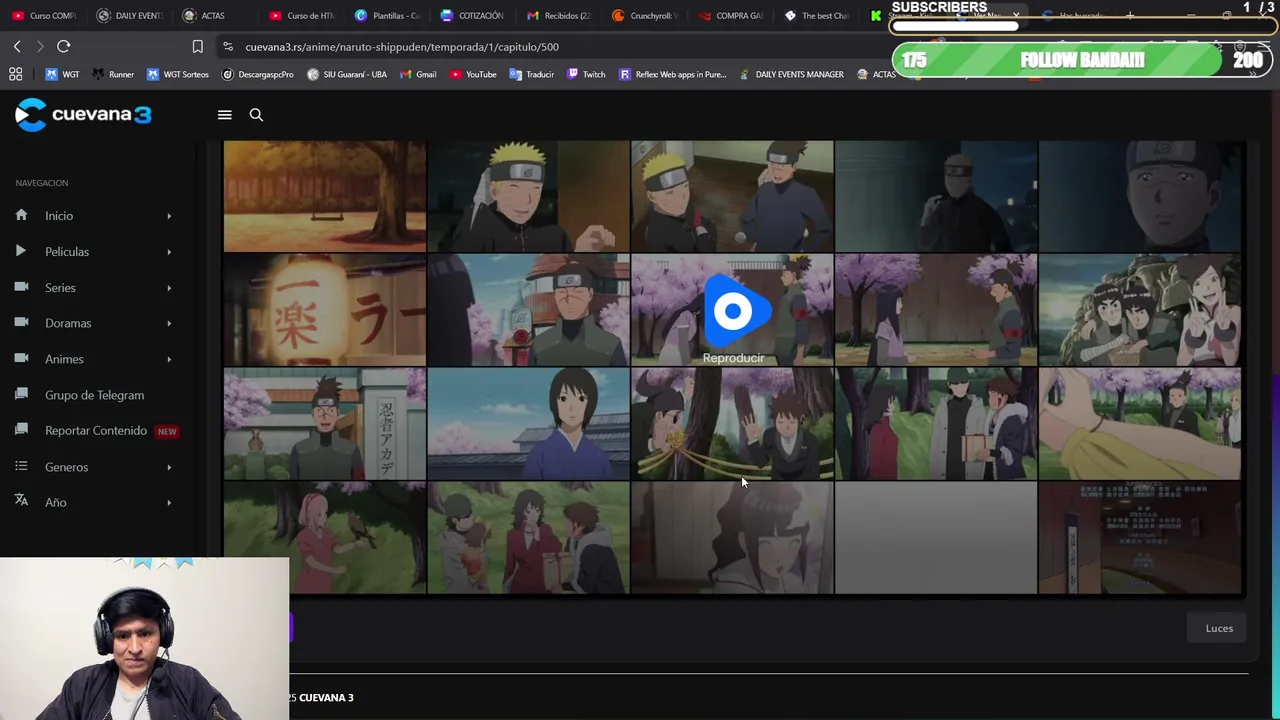This screenshot has width=1280, height=720.
Task: Click the camera icon beside Animes
Action: coord(22,359)
